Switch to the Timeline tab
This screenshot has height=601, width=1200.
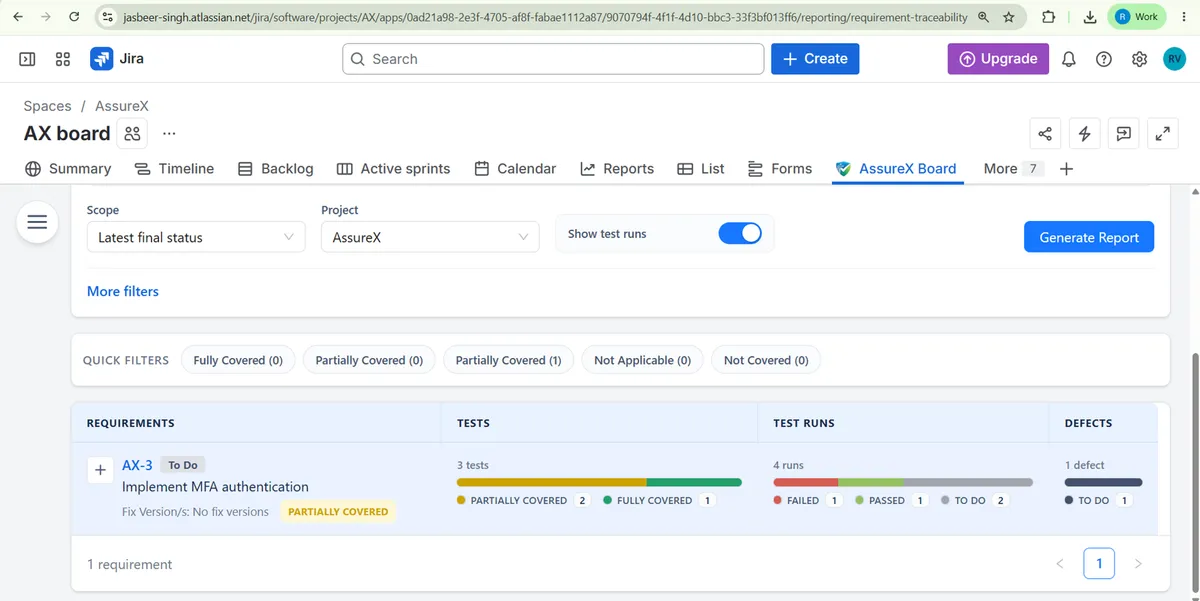(174, 169)
